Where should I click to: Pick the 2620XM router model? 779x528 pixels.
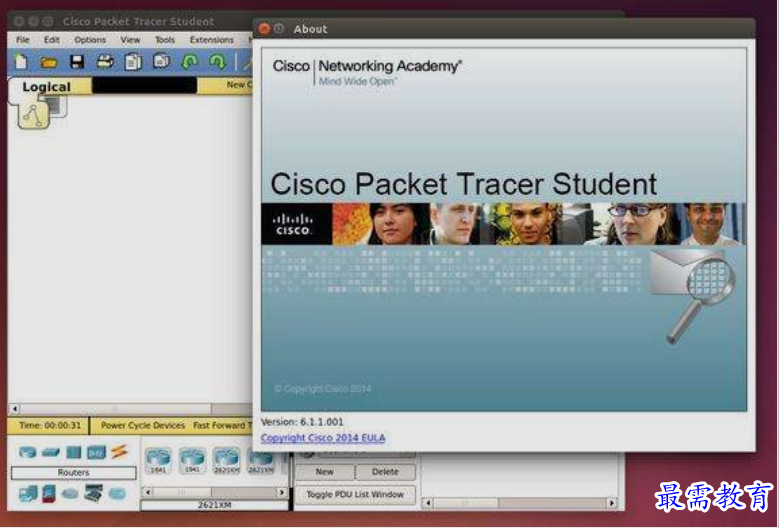227,460
